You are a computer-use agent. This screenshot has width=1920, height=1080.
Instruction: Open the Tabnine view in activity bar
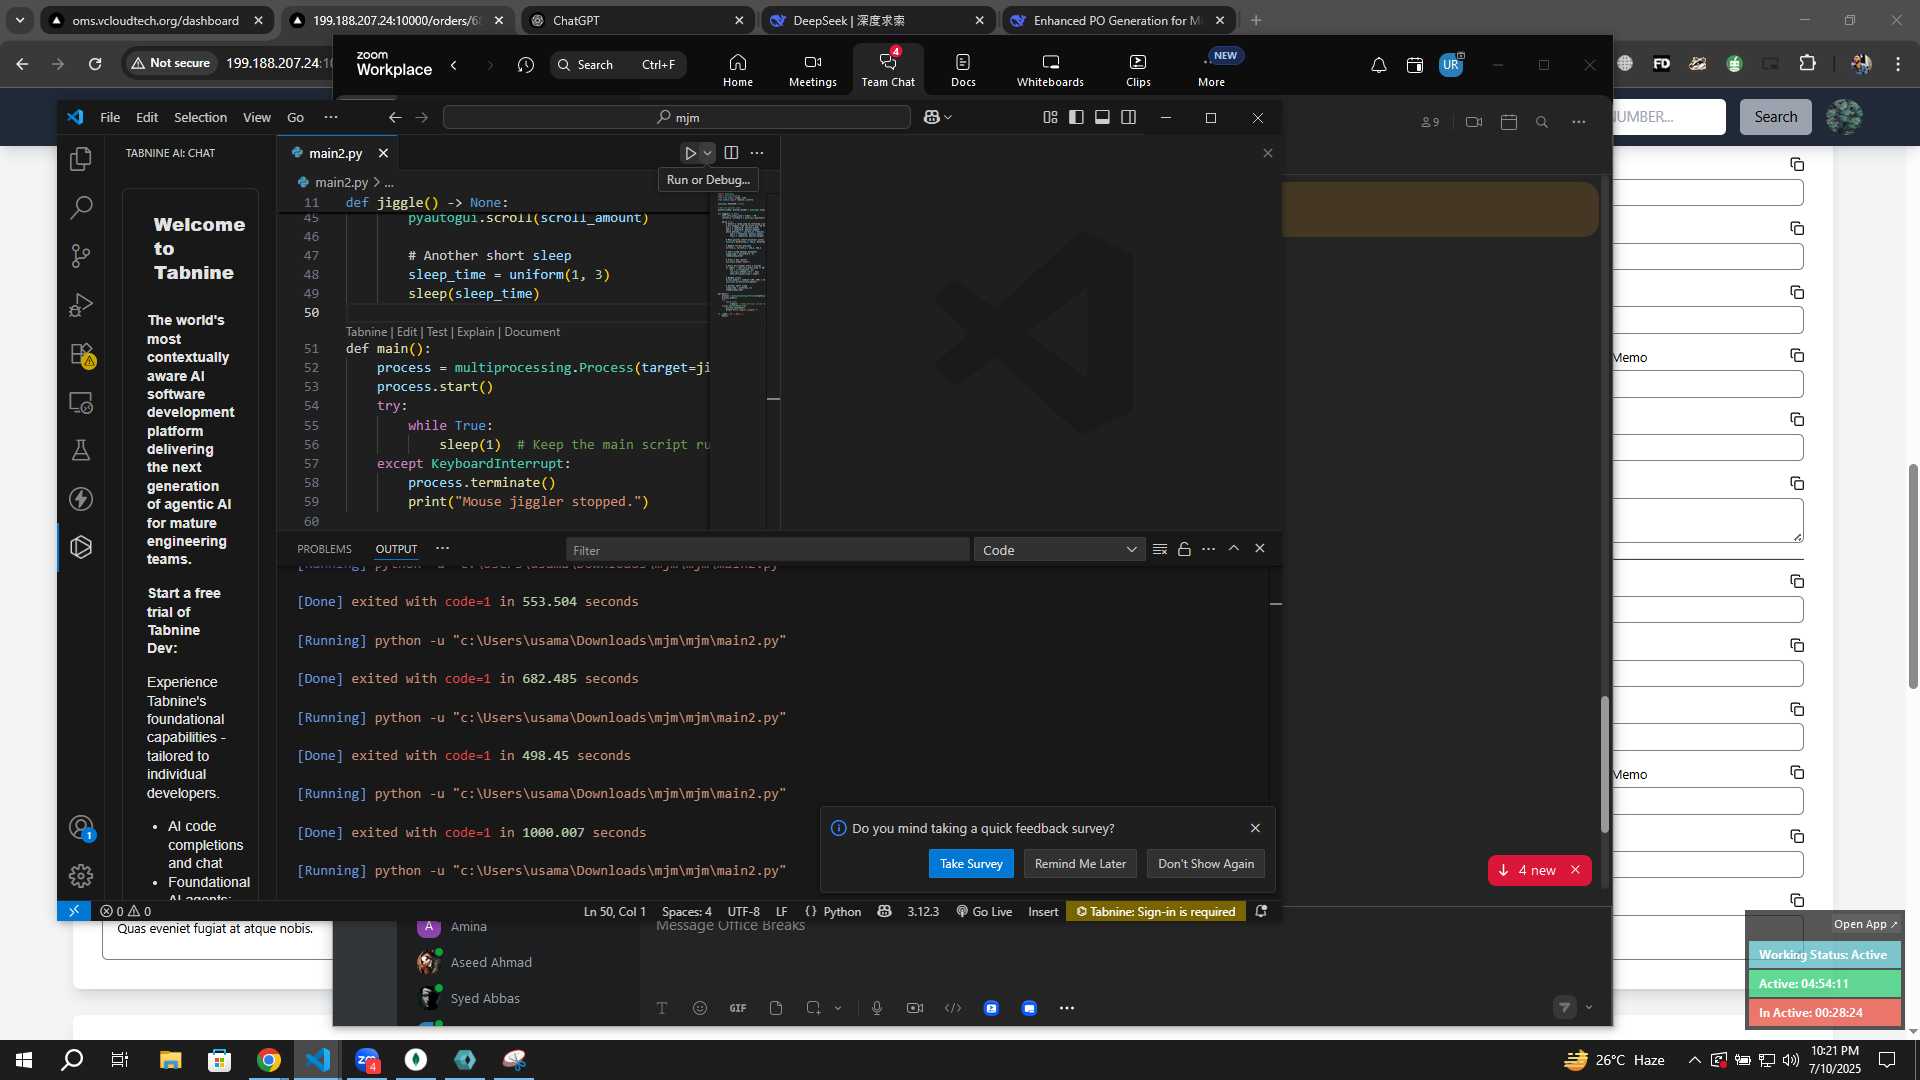(81, 547)
